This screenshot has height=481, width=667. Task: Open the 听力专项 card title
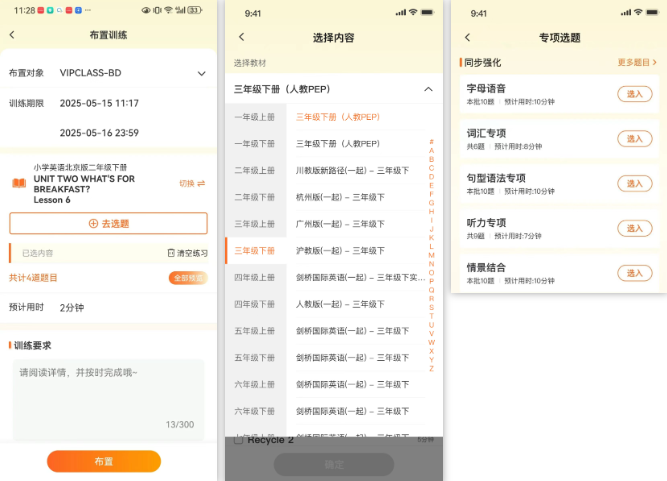pos(486,223)
